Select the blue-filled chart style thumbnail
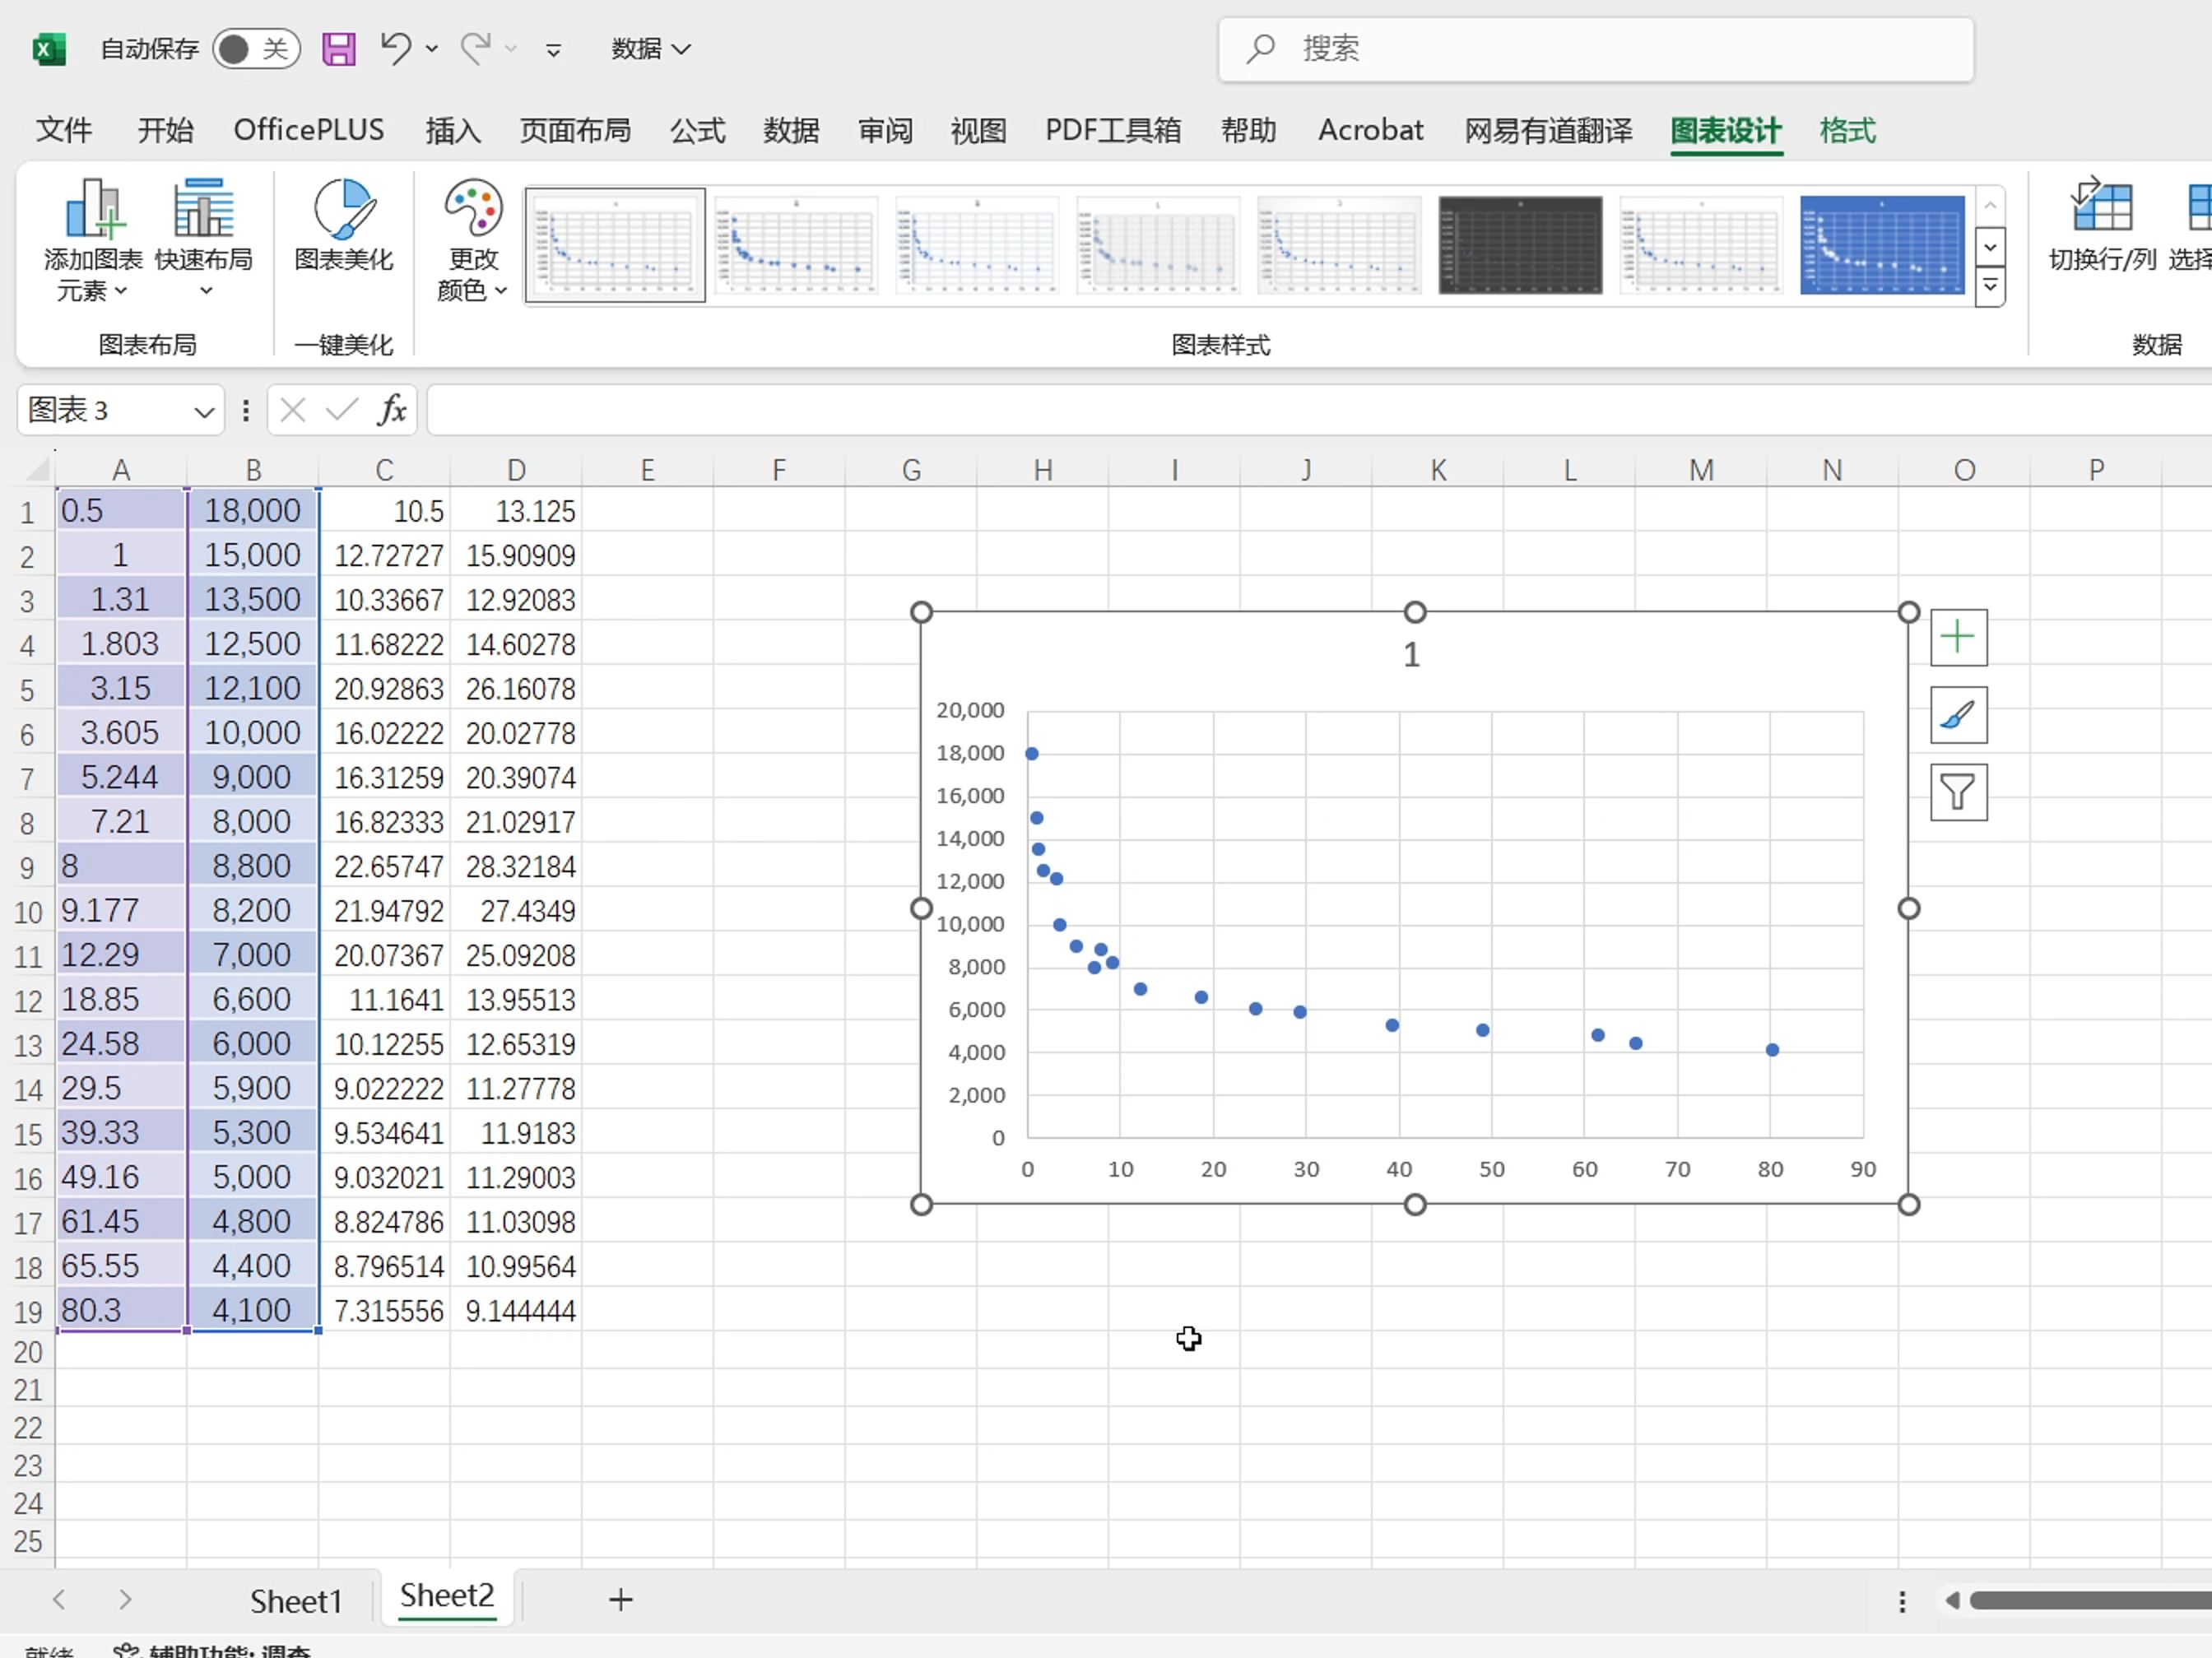Image resolution: width=2212 pixels, height=1658 pixels. point(1882,245)
